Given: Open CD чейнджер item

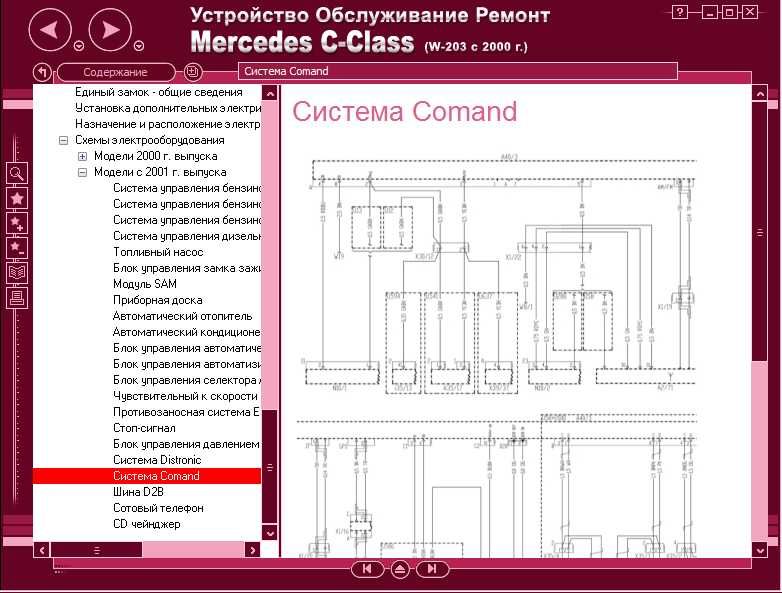Looking at the screenshot, I should 147,524.
